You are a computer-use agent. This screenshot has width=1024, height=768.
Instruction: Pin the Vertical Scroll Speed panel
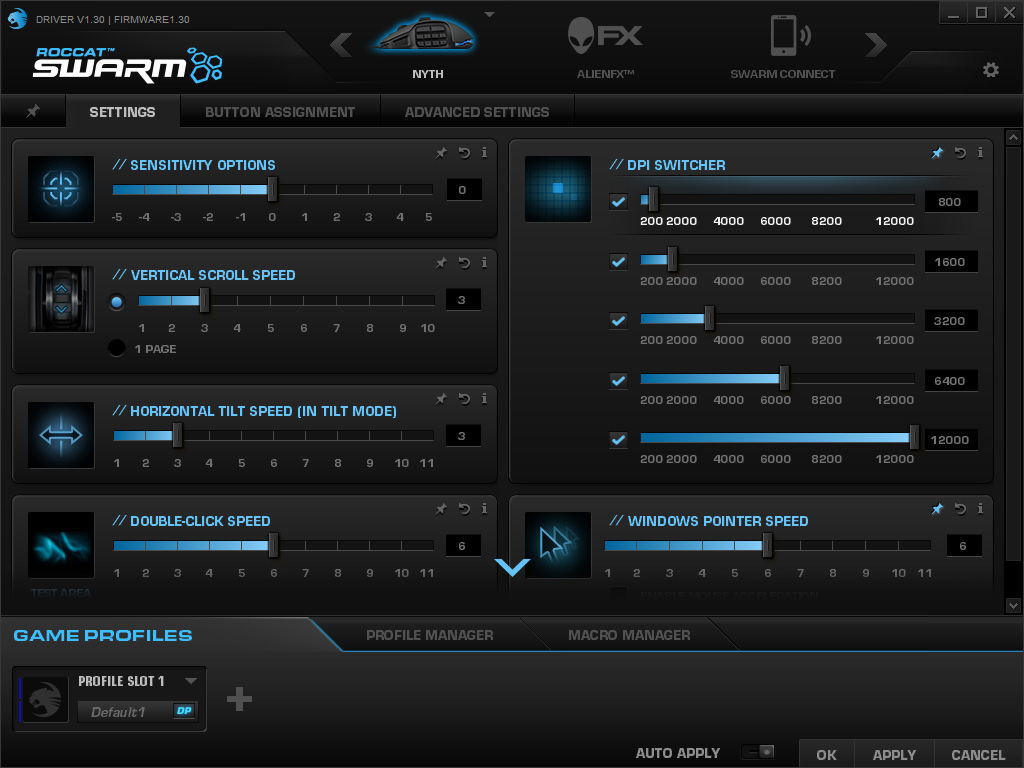tap(441, 263)
